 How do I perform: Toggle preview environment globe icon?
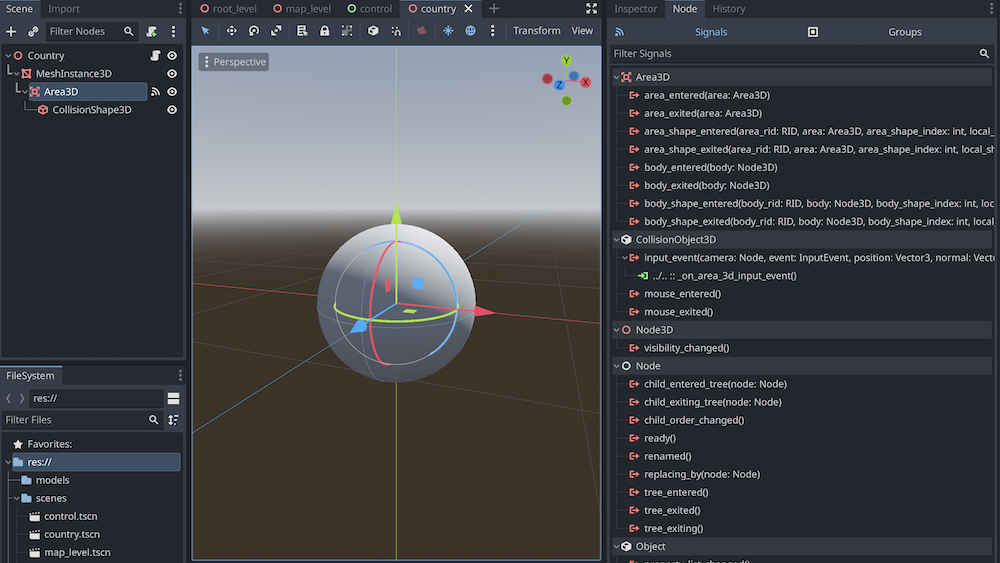tap(470, 31)
